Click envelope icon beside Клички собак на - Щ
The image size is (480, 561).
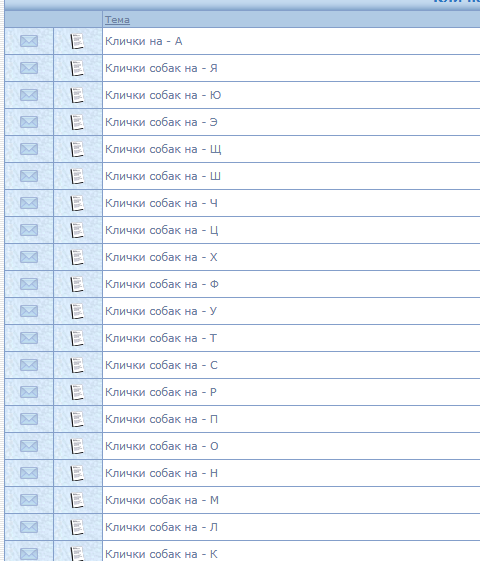point(29,149)
